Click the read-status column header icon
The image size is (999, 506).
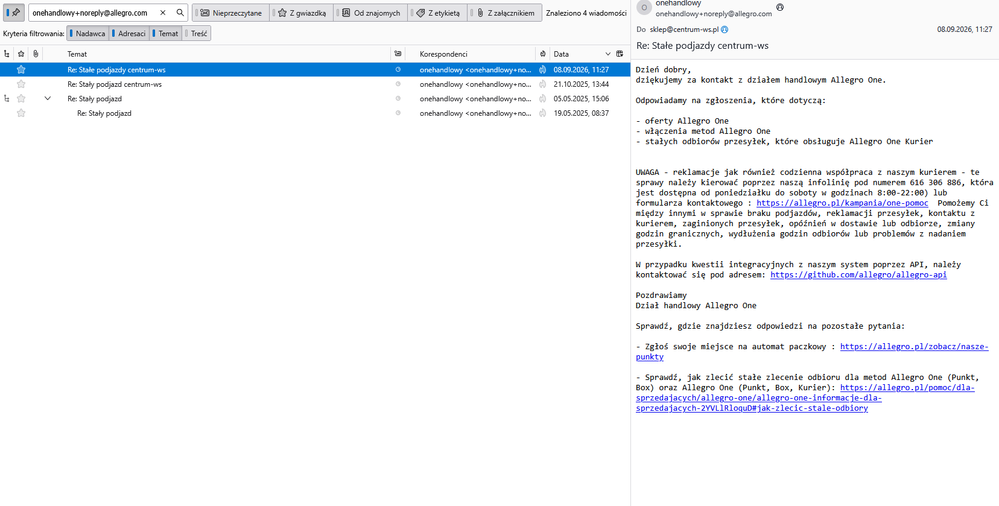click(398, 54)
